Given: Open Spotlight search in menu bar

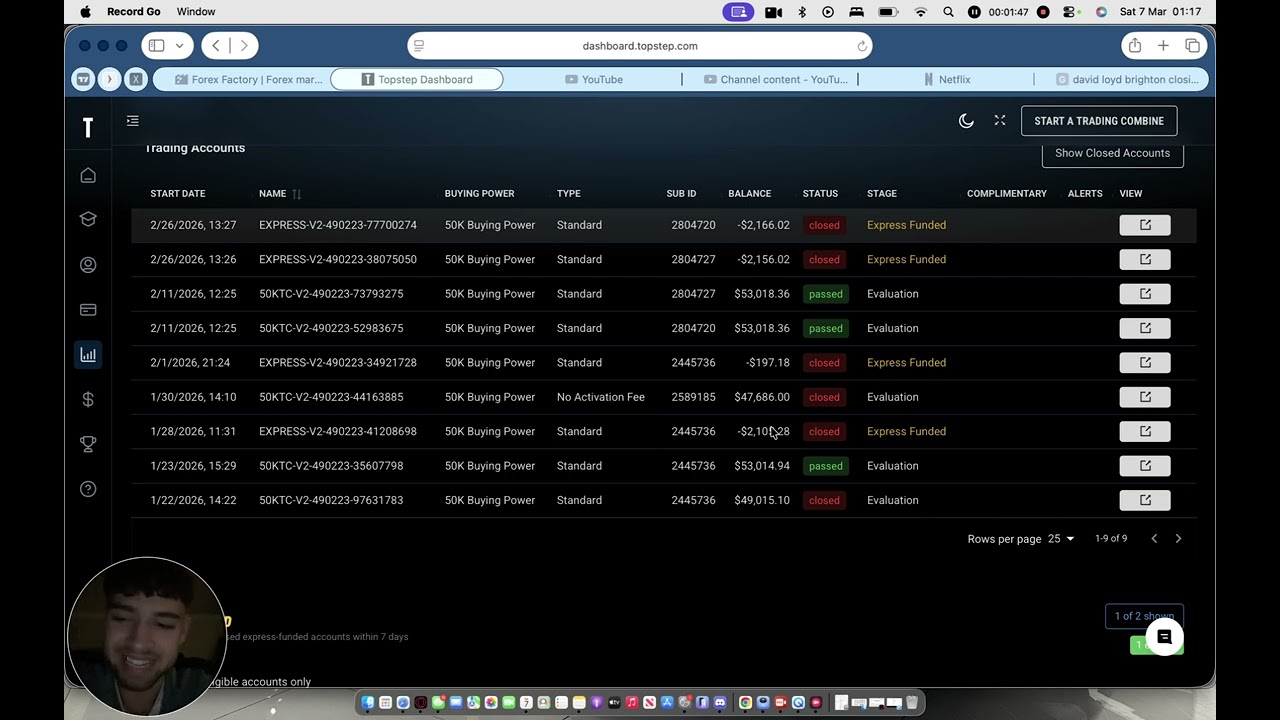Looking at the screenshot, I should pos(948,12).
